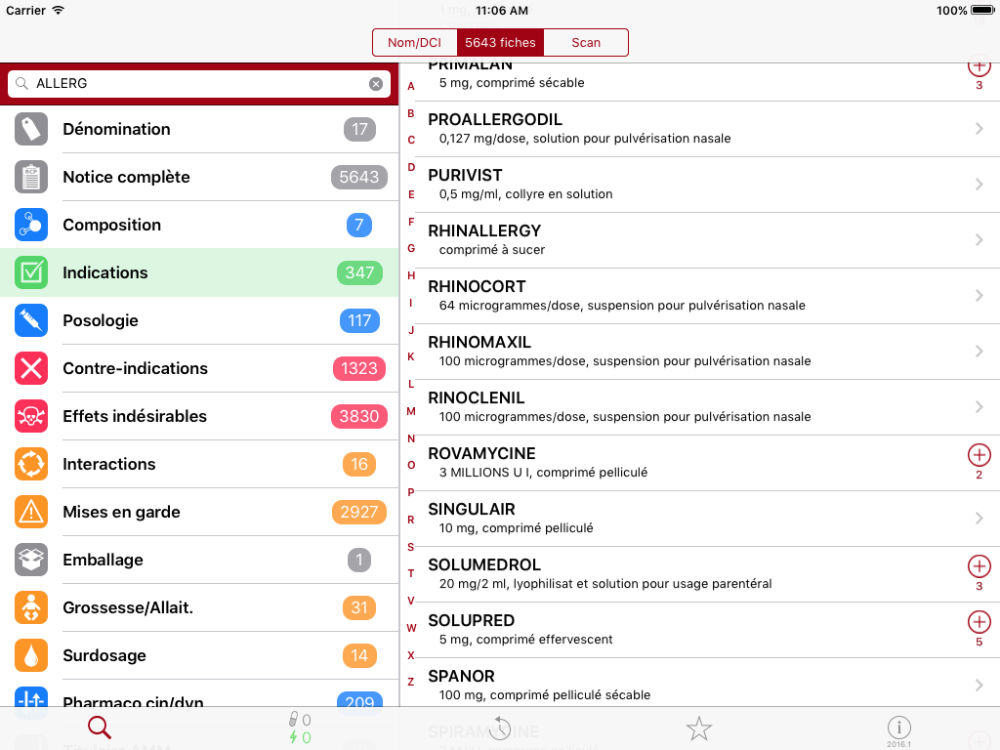The height and width of the screenshot is (750, 1000).
Task: Filter by Contre-indications category
Action: tap(199, 368)
